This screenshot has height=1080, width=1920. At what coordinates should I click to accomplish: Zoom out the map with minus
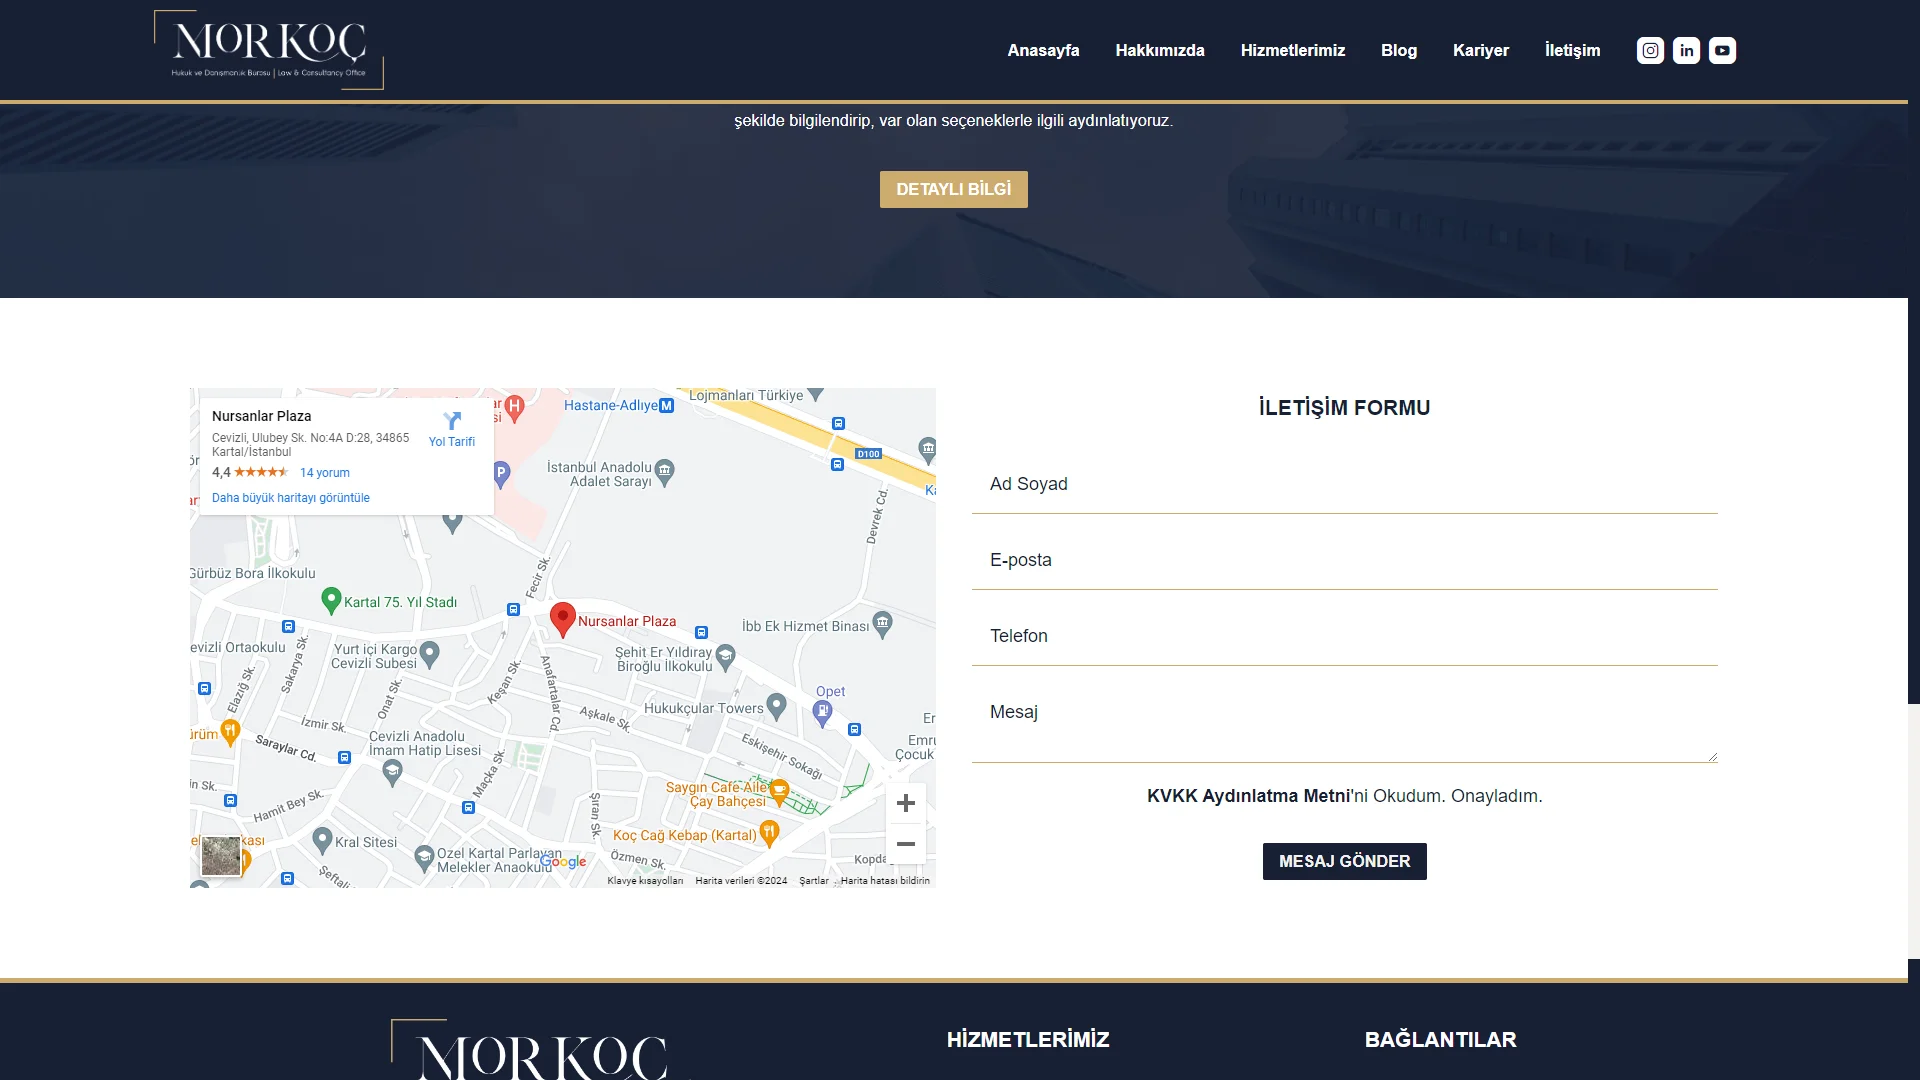tap(905, 844)
